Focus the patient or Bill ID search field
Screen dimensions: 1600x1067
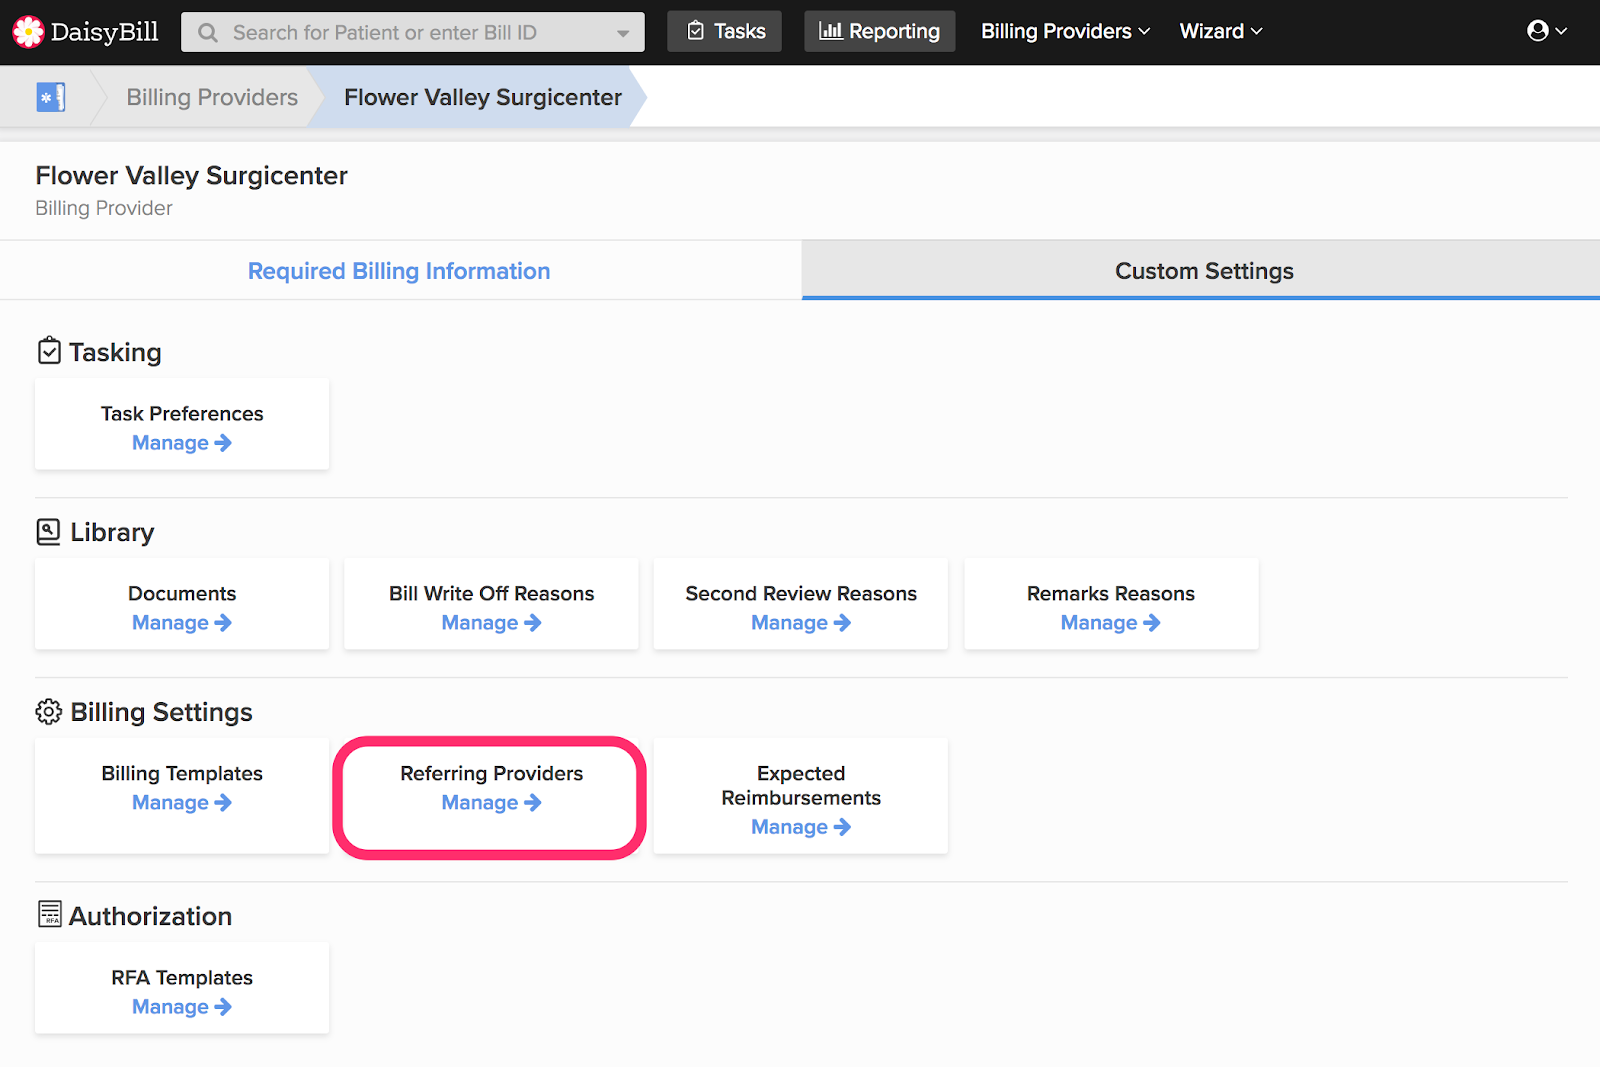pos(412,32)
